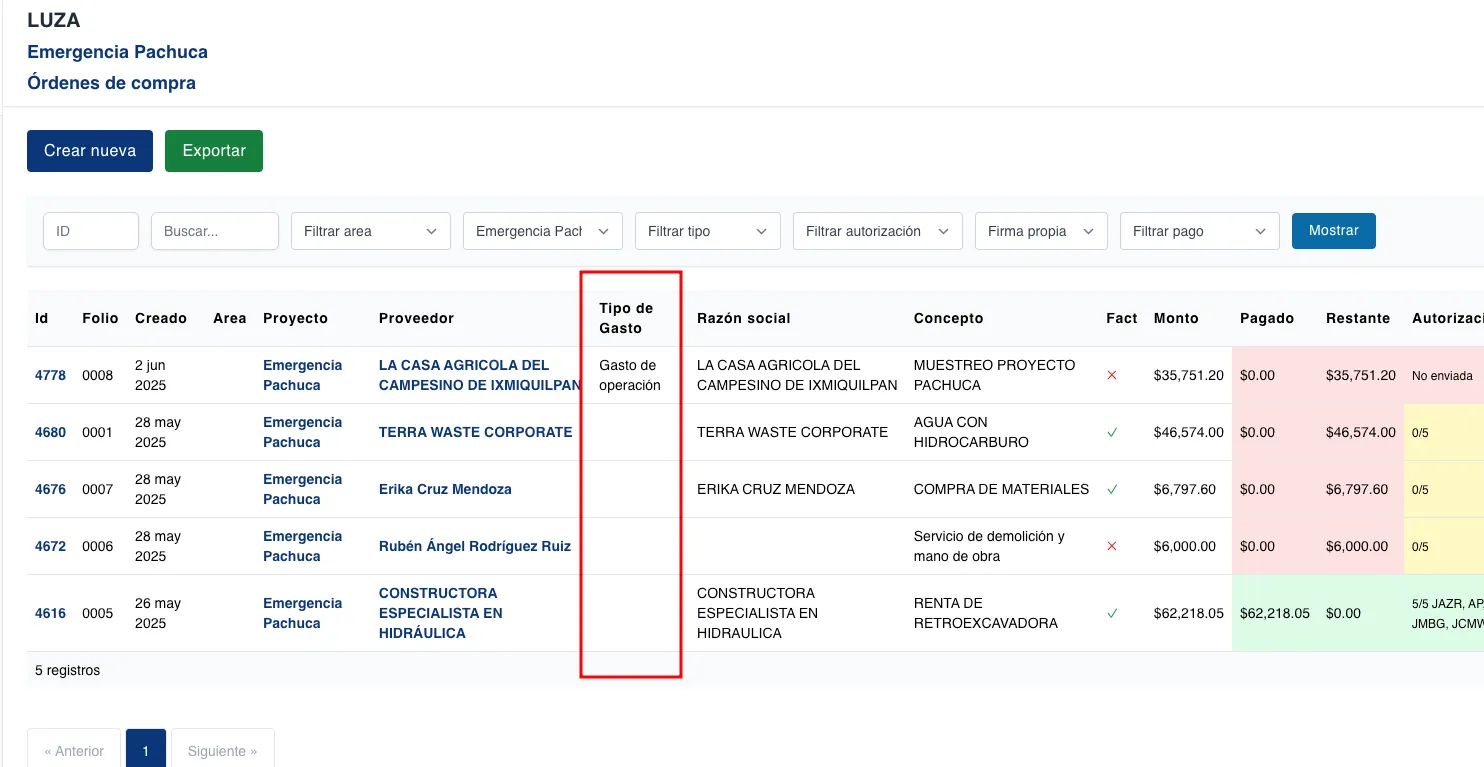Open provider TERRA WASTE CORPORATE link
Image resolution: width=1484 pixels, height=767 pixels.
475,433
